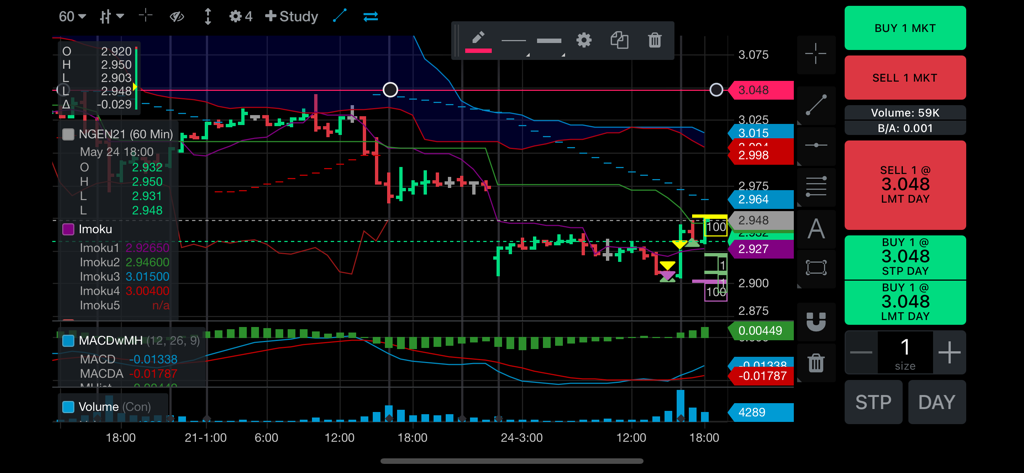Change line color via red pencil swatch

click(x=478, y=40)
